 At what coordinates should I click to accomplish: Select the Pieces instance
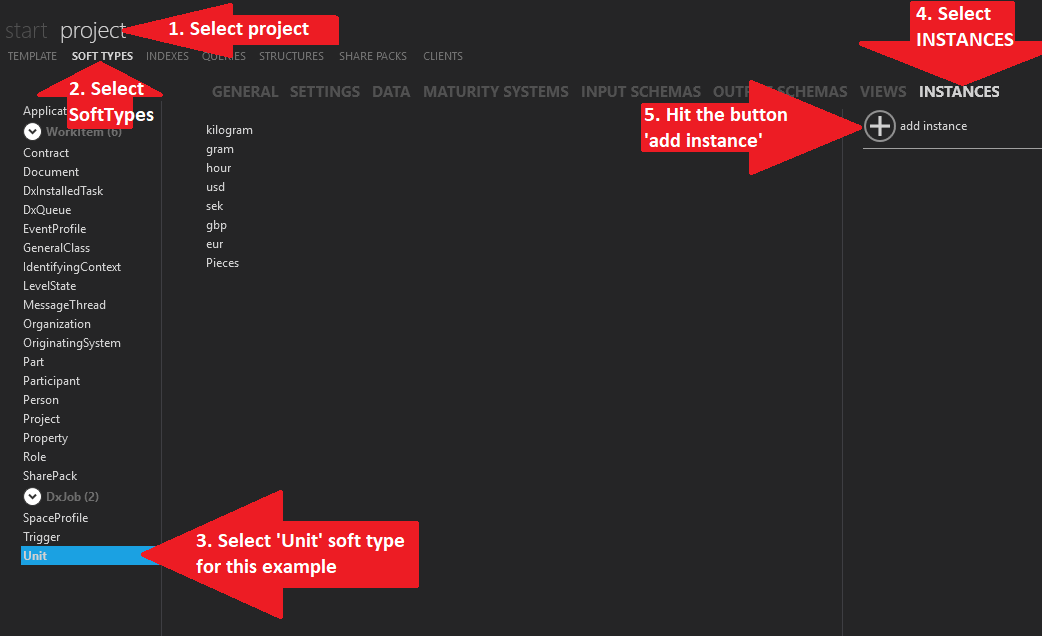click(222, 263)
